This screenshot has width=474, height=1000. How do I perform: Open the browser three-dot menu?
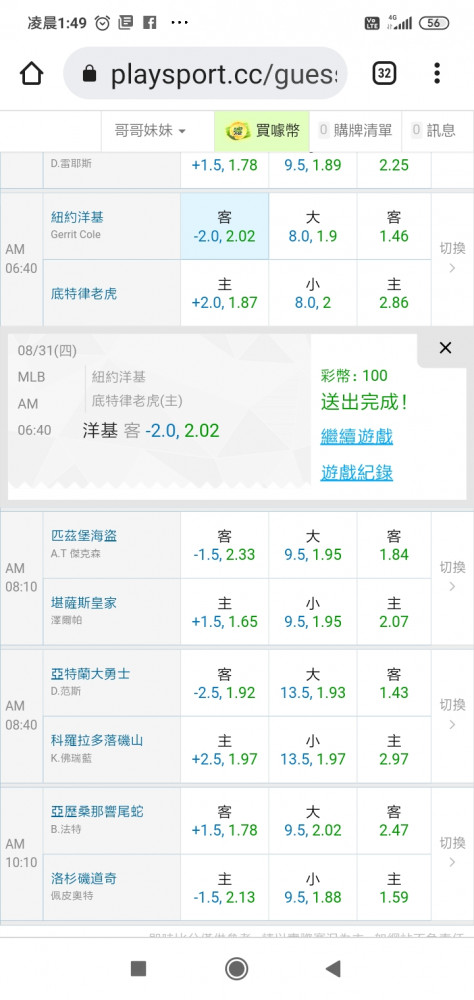pyautogui.click(x=437, y=73)
